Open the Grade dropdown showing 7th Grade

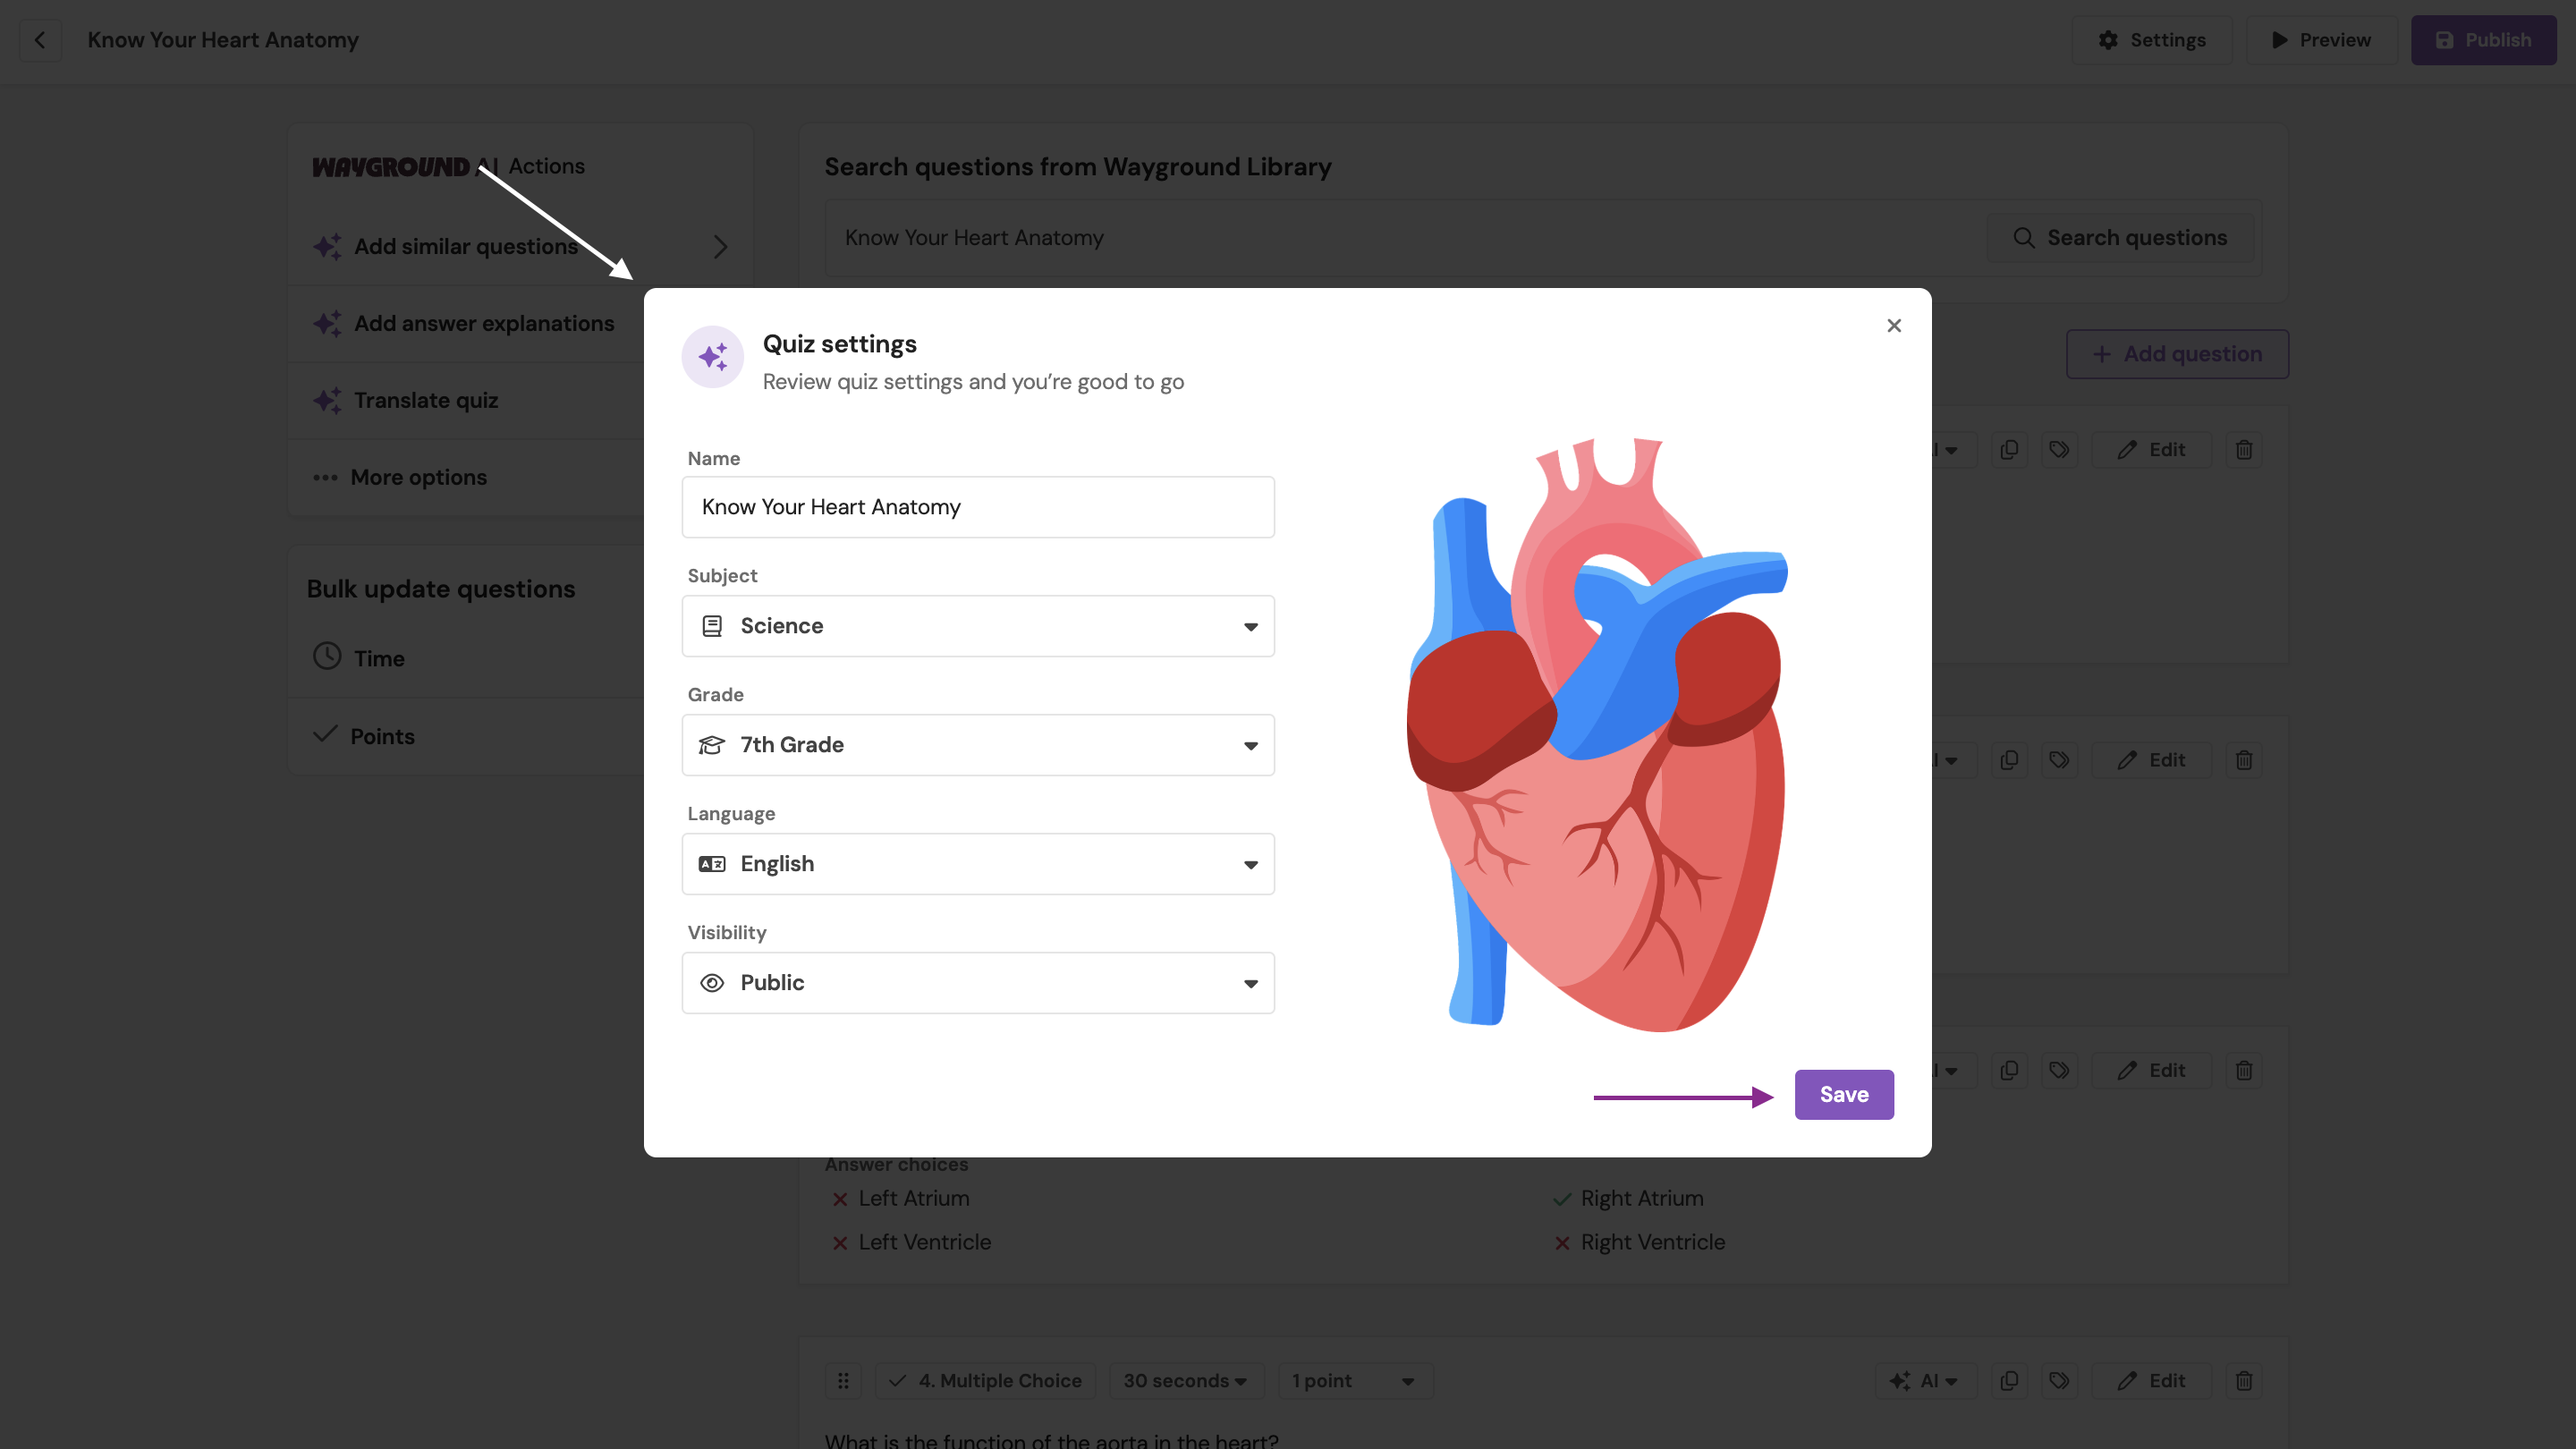click(x=977, y=745)
